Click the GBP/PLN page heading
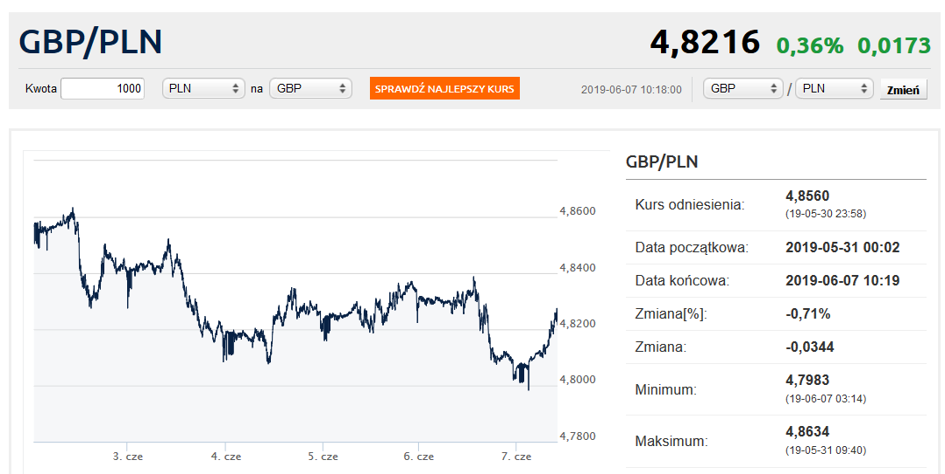 (x=90, y=42)
